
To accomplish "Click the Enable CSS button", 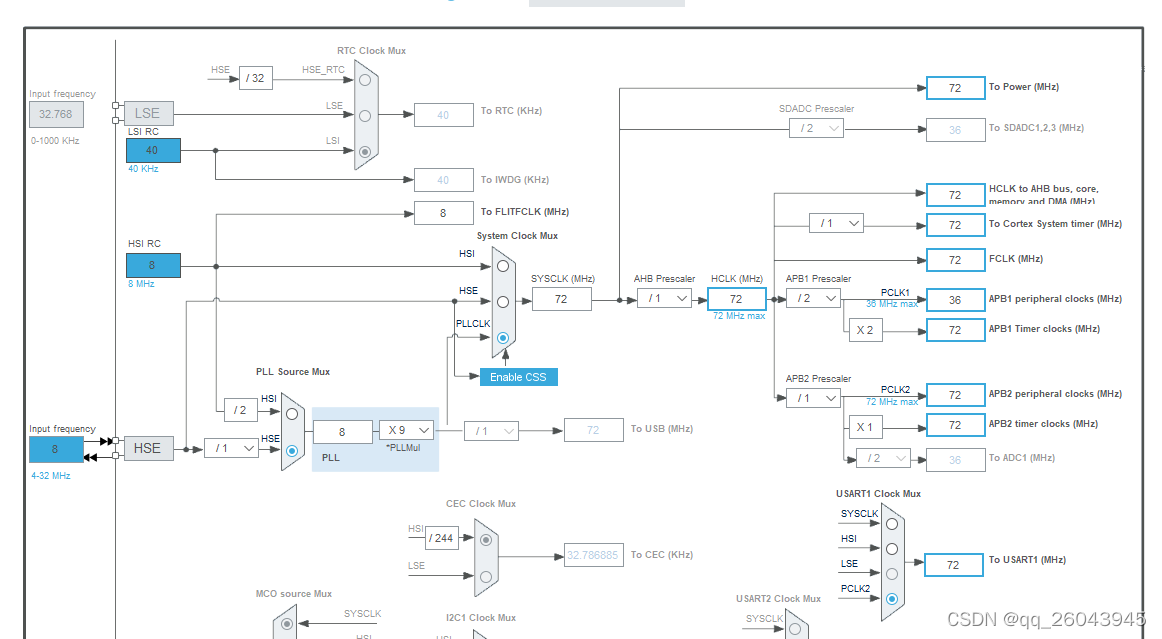I will coord(519,377).
